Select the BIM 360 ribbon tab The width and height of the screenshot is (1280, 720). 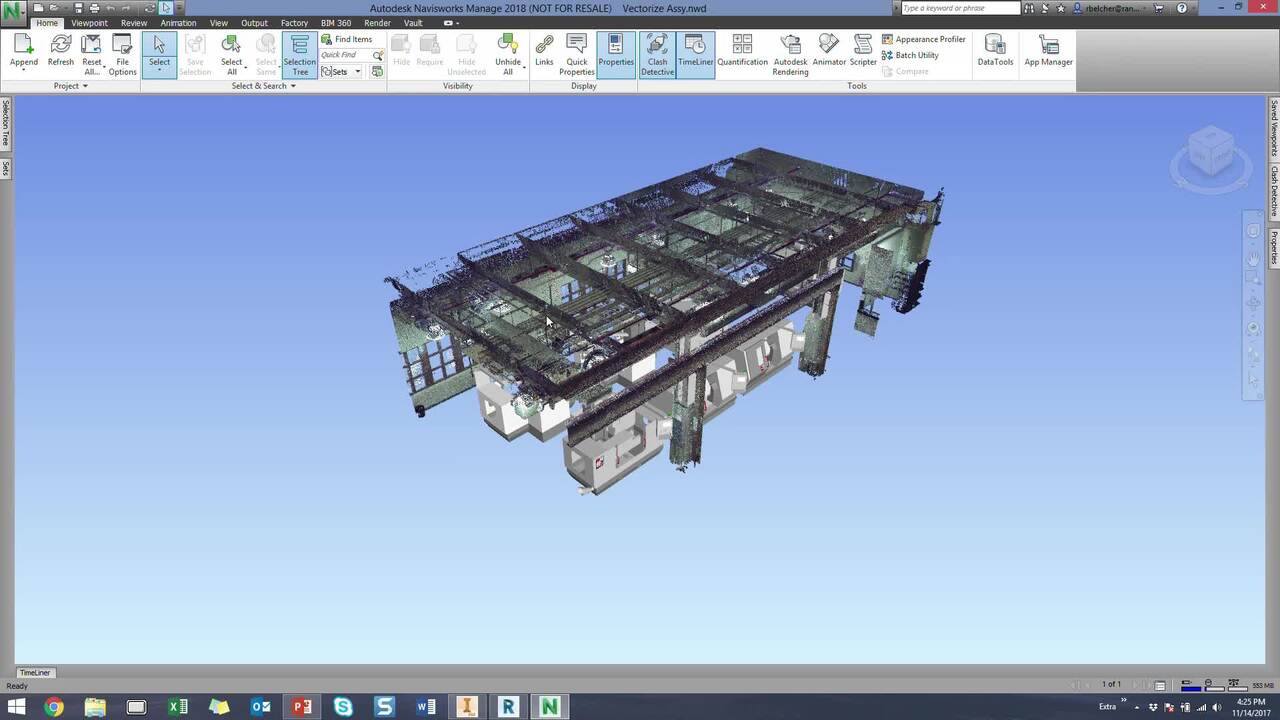[x=336, y=23]
